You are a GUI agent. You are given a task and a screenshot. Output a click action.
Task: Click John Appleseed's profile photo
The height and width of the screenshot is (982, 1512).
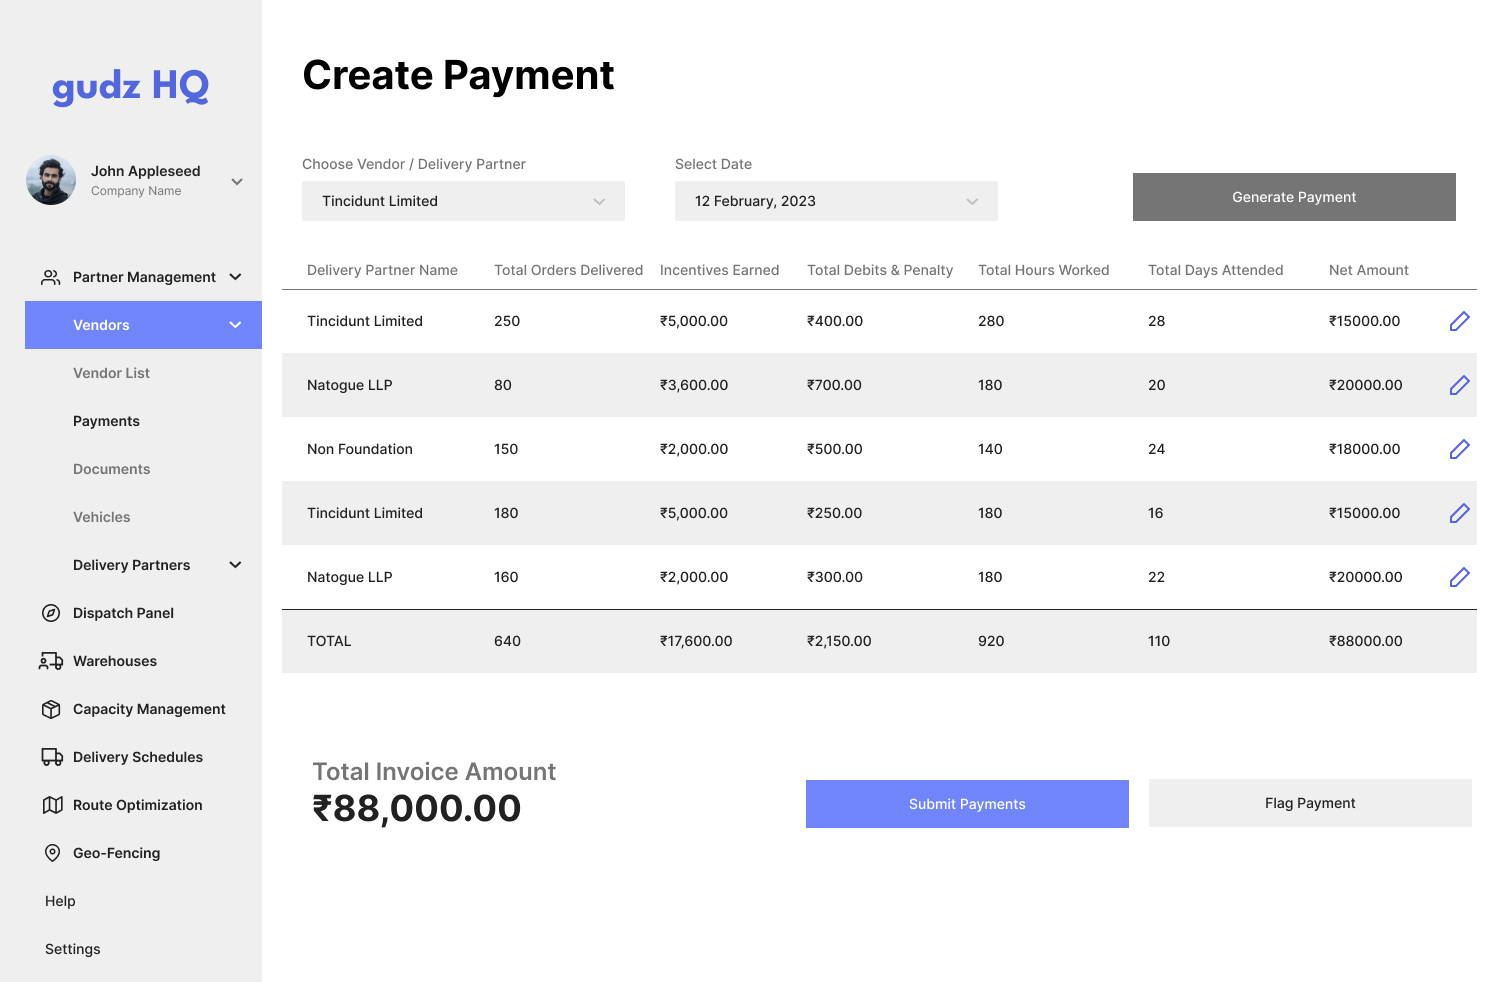[51, 180]
